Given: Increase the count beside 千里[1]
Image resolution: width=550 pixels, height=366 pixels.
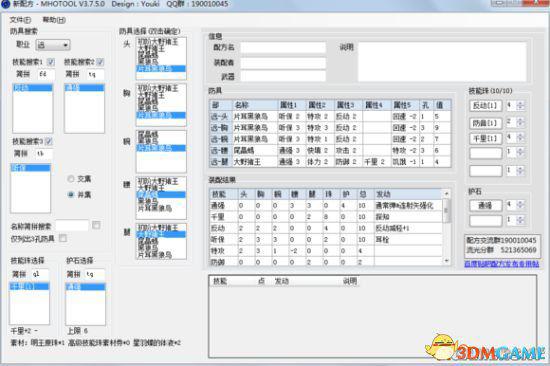Looking at the screenshot, I should coord(521,136).
